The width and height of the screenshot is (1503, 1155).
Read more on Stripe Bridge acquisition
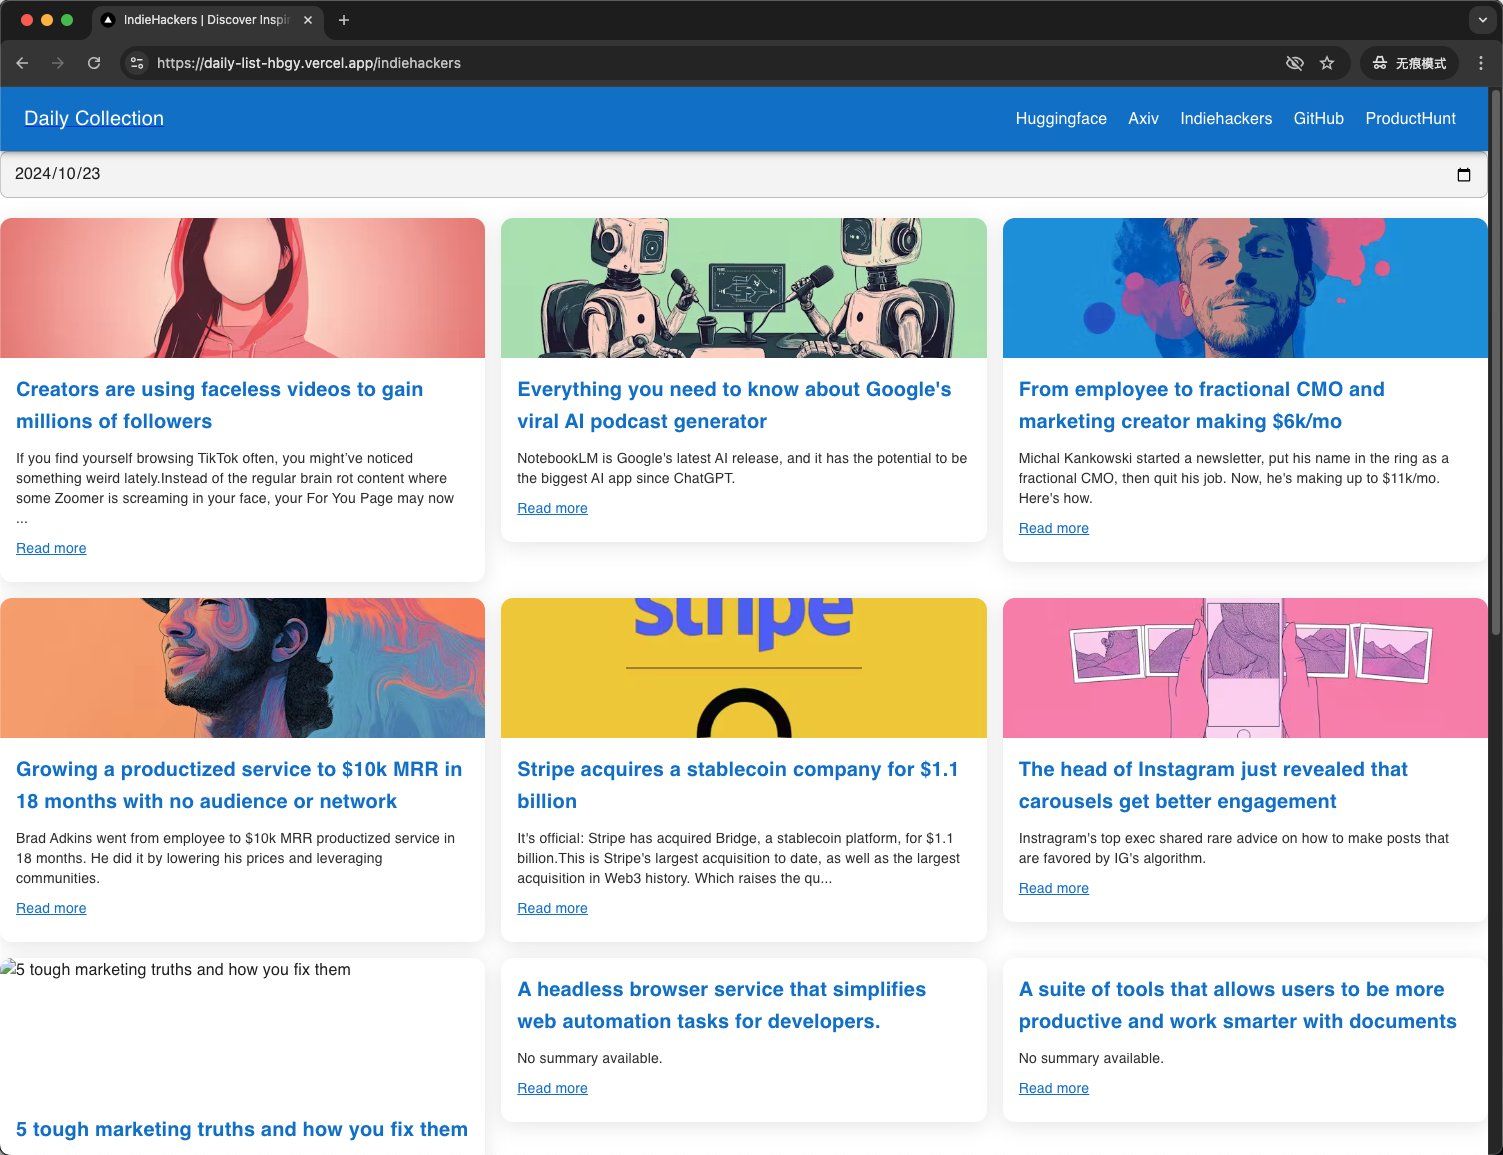pos(552,908)
